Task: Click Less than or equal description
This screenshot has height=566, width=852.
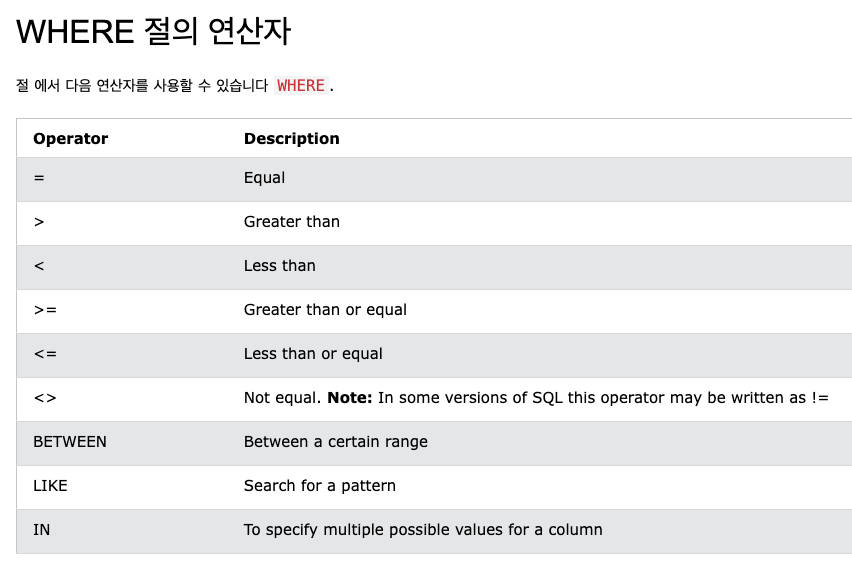Action: (x=314, y=354)
